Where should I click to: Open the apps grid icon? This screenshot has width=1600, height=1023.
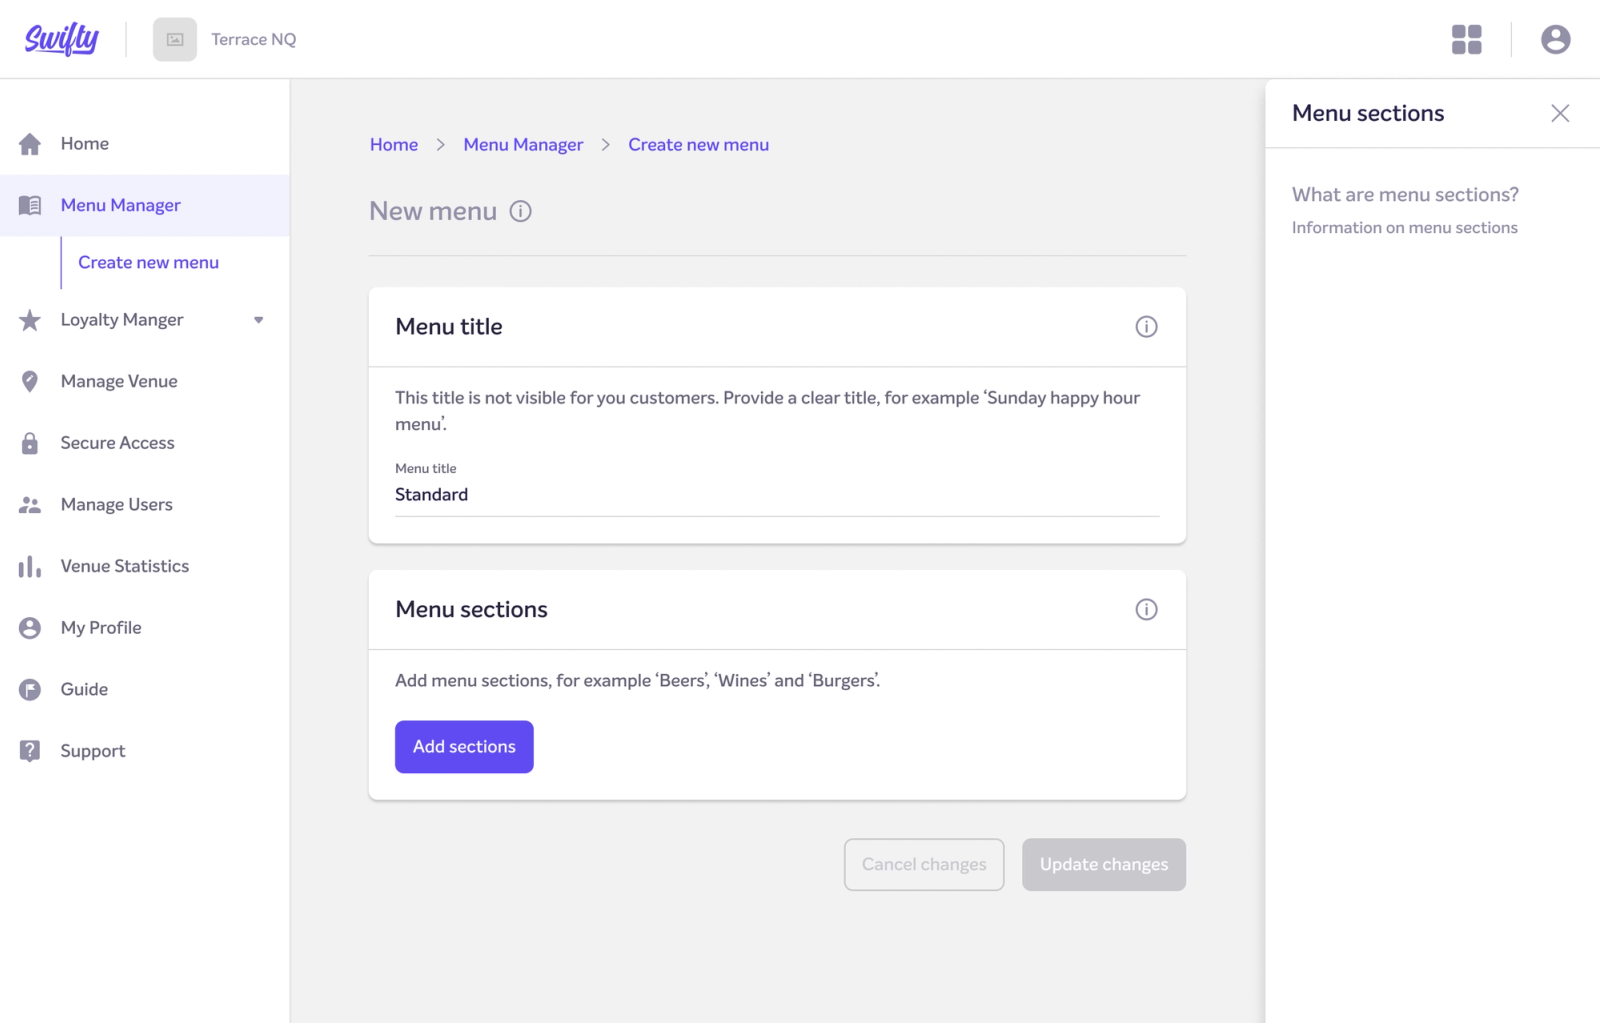pyautogui.click(x=1466, y=39)
